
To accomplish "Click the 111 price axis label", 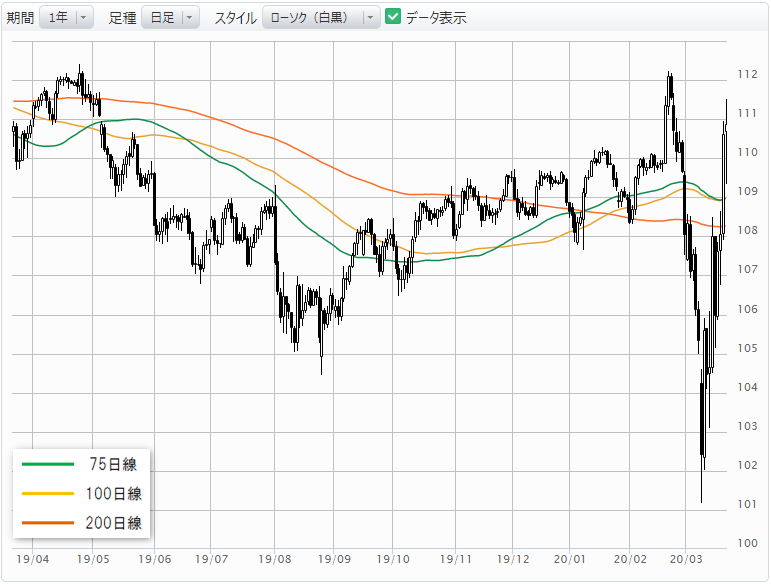I will 747,114.
